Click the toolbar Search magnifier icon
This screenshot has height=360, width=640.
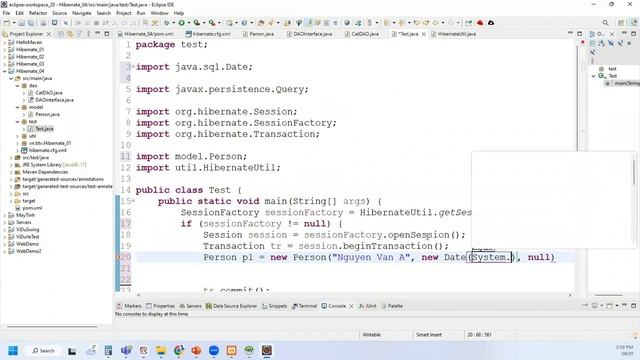tap(606, 23)
